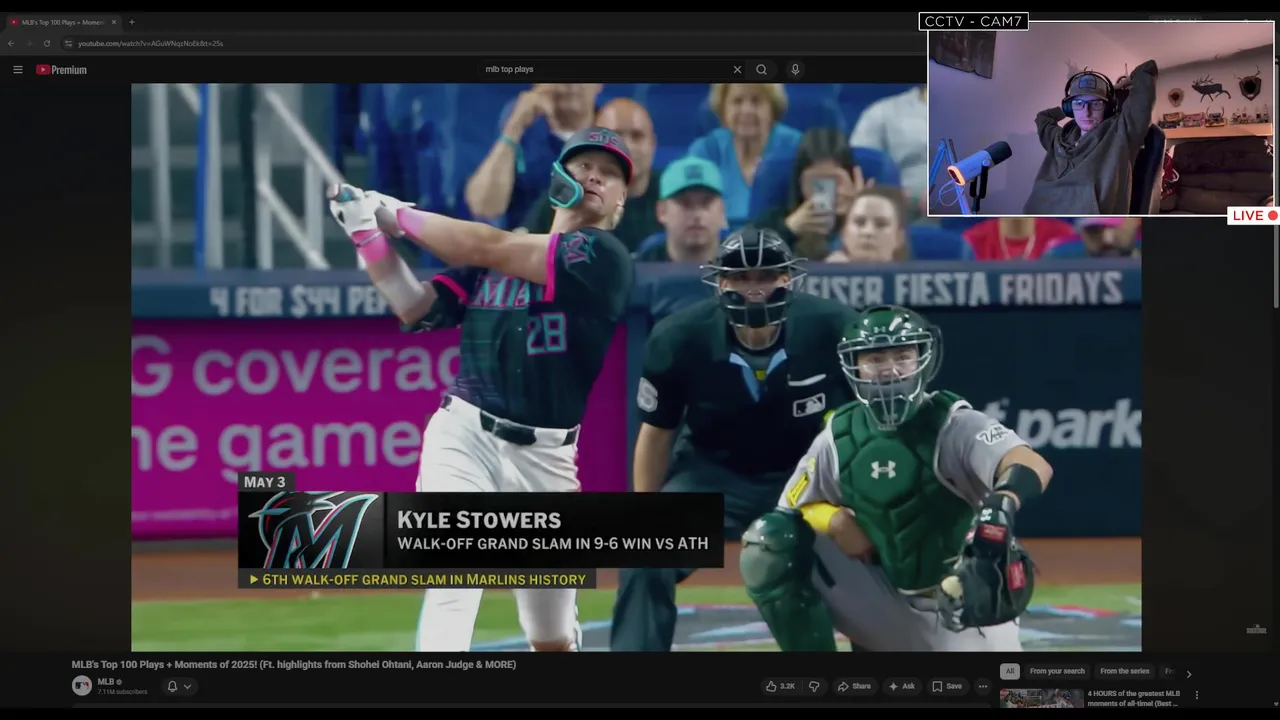
Task: Select the 'From the series' chip
Action: (x=1125, y=671)
